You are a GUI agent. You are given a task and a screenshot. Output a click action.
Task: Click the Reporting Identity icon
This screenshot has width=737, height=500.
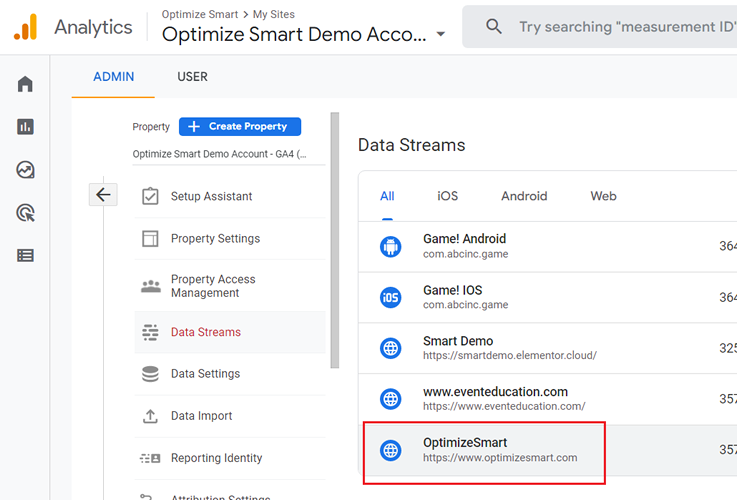(x=150, y=458)
